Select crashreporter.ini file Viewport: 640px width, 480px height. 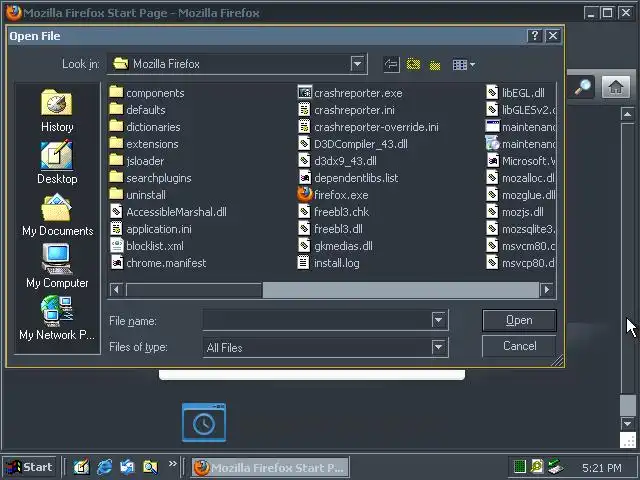point(346,110)
